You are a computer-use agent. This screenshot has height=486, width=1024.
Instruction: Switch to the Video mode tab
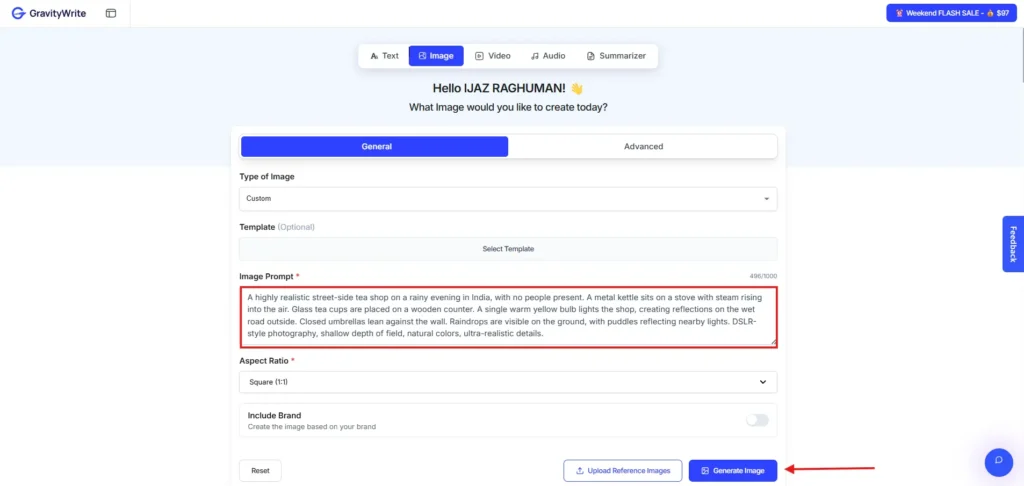pos(492,56)
